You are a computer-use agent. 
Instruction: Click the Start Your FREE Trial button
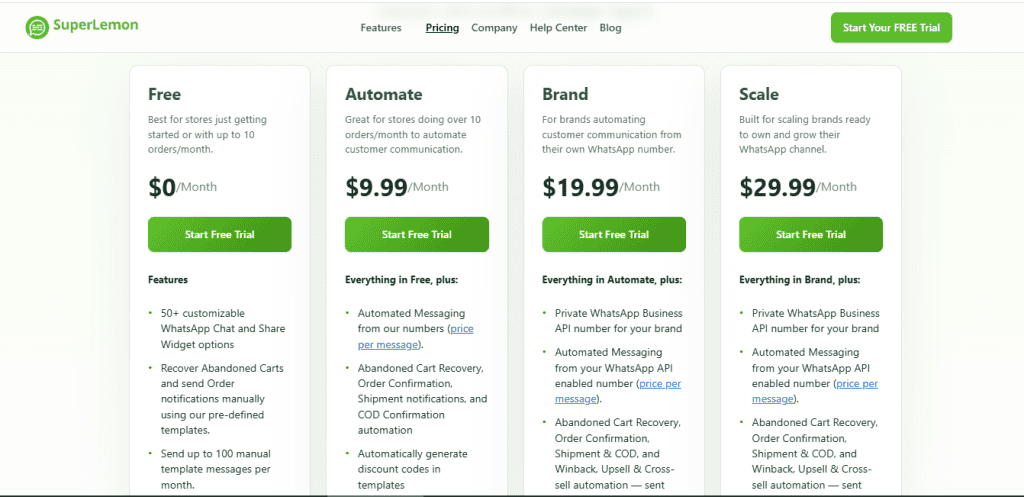point(891,28)
